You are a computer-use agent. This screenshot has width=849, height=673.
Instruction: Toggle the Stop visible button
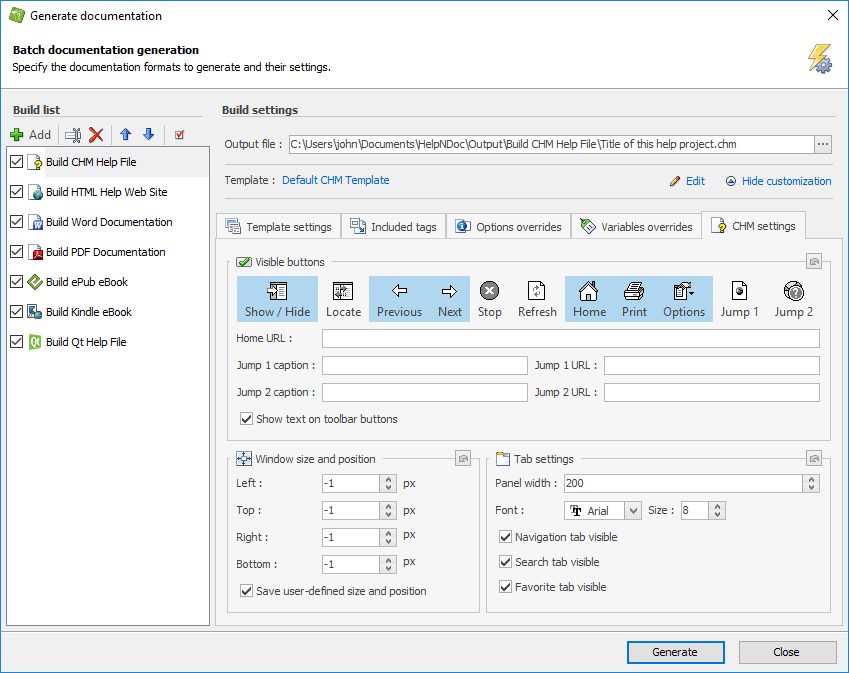pyautogui.click(x=489, y=299)
